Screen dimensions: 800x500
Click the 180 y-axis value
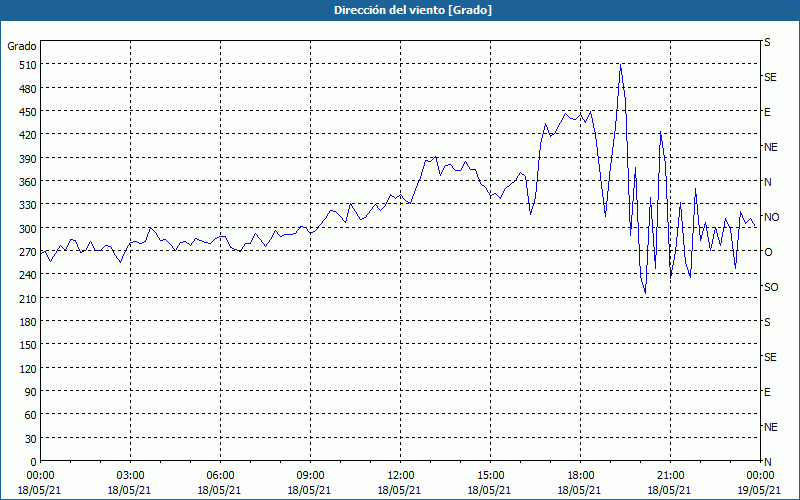[x=29, y=322]
